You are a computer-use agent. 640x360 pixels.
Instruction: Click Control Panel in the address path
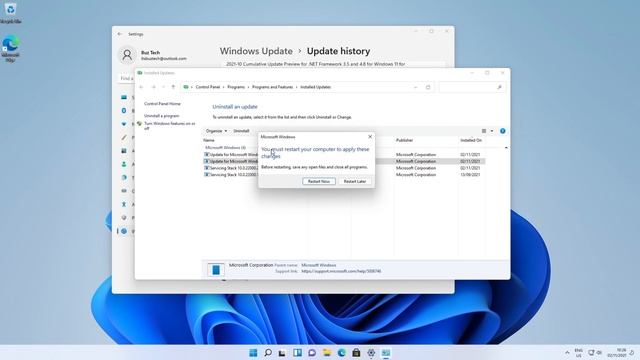point(208,87)
